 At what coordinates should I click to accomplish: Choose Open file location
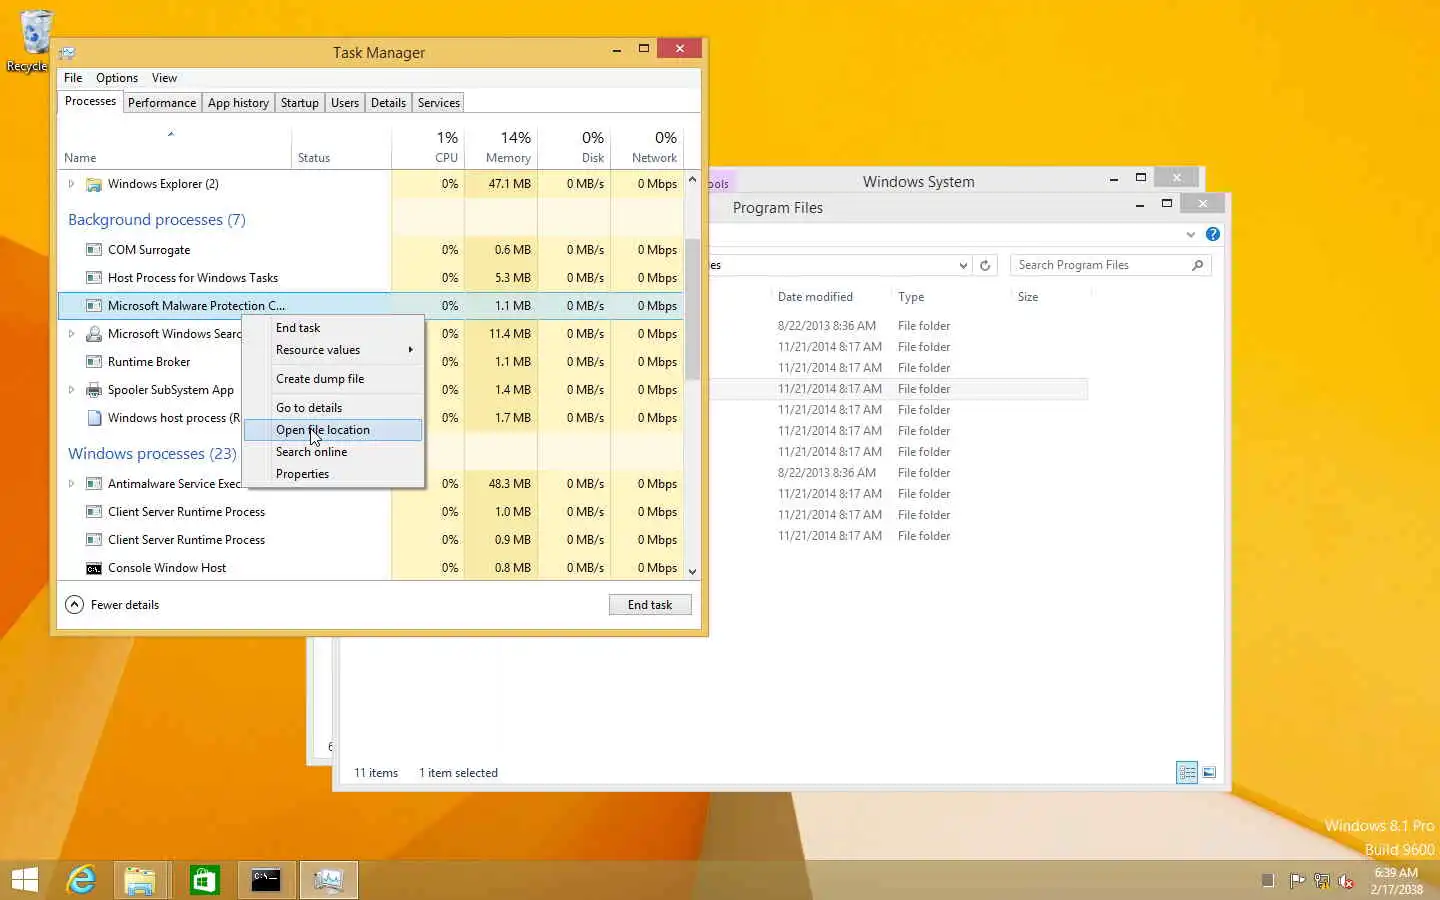click(x=334, y=430)
